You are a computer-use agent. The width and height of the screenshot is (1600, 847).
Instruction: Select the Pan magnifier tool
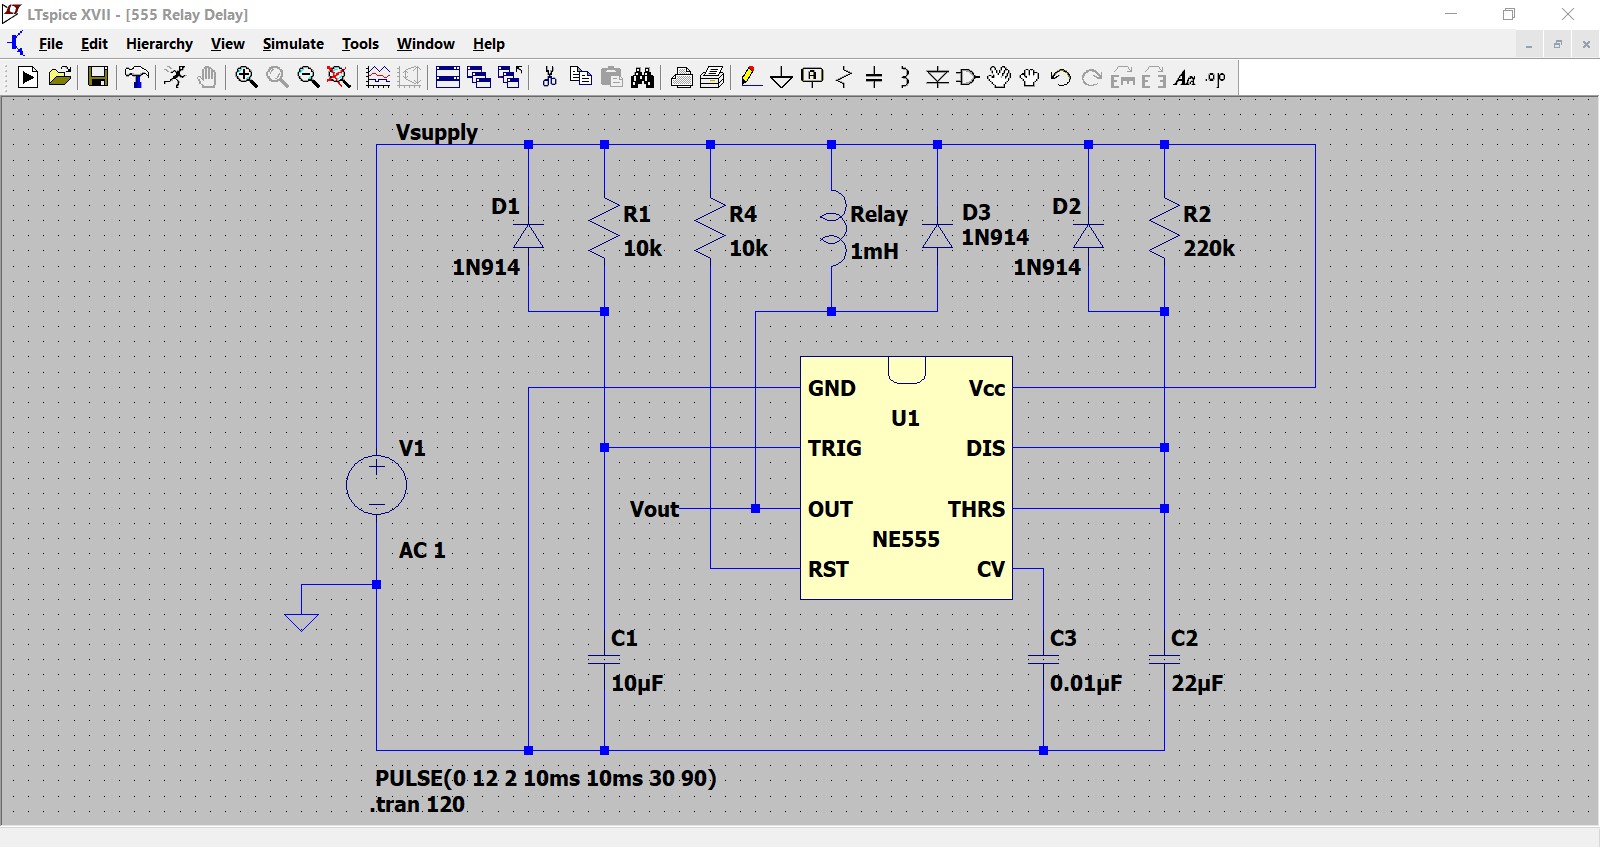coord(277,77)
